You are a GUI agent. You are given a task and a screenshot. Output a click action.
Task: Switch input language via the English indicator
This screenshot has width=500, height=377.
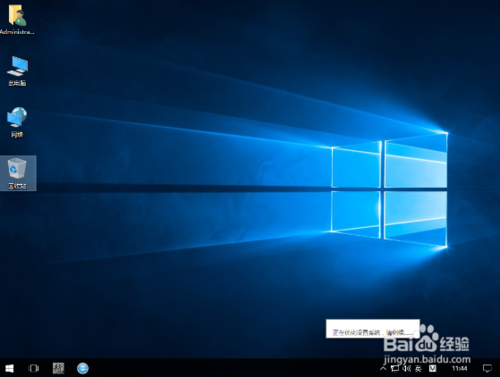(418, 368)
